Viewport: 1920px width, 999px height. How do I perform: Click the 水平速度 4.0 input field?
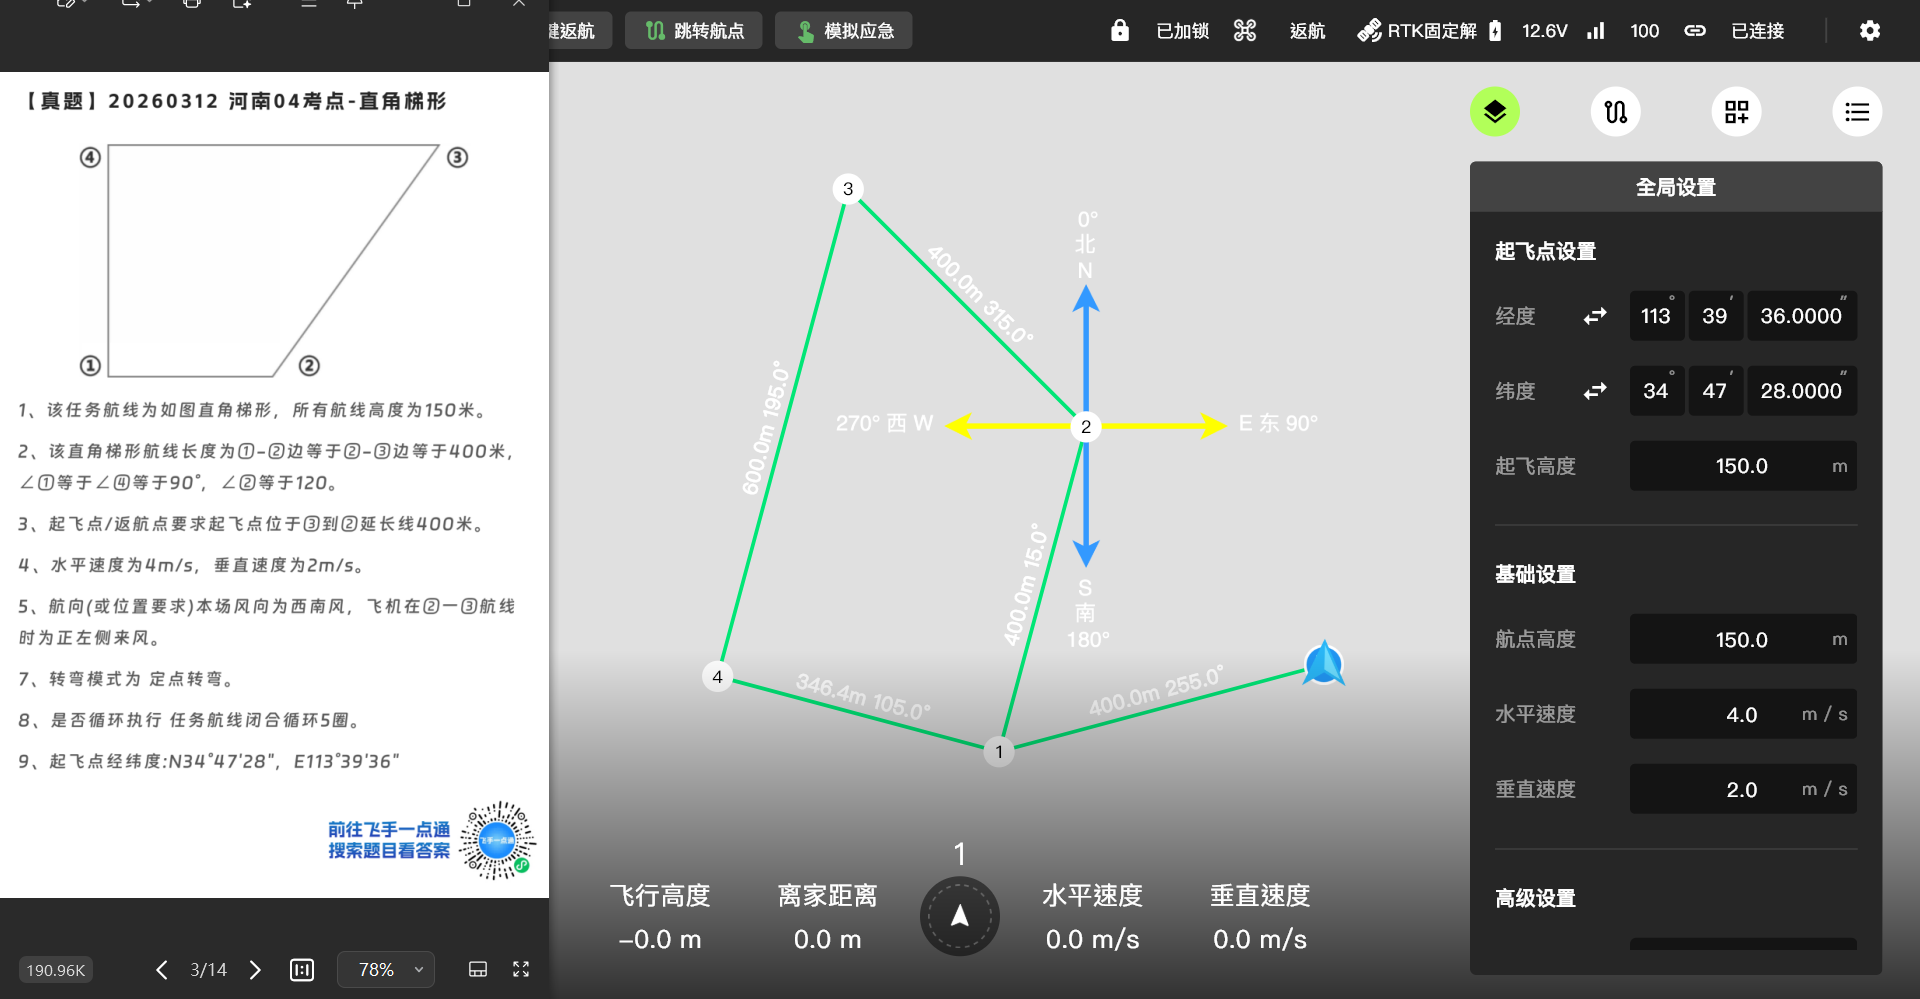1743,714
